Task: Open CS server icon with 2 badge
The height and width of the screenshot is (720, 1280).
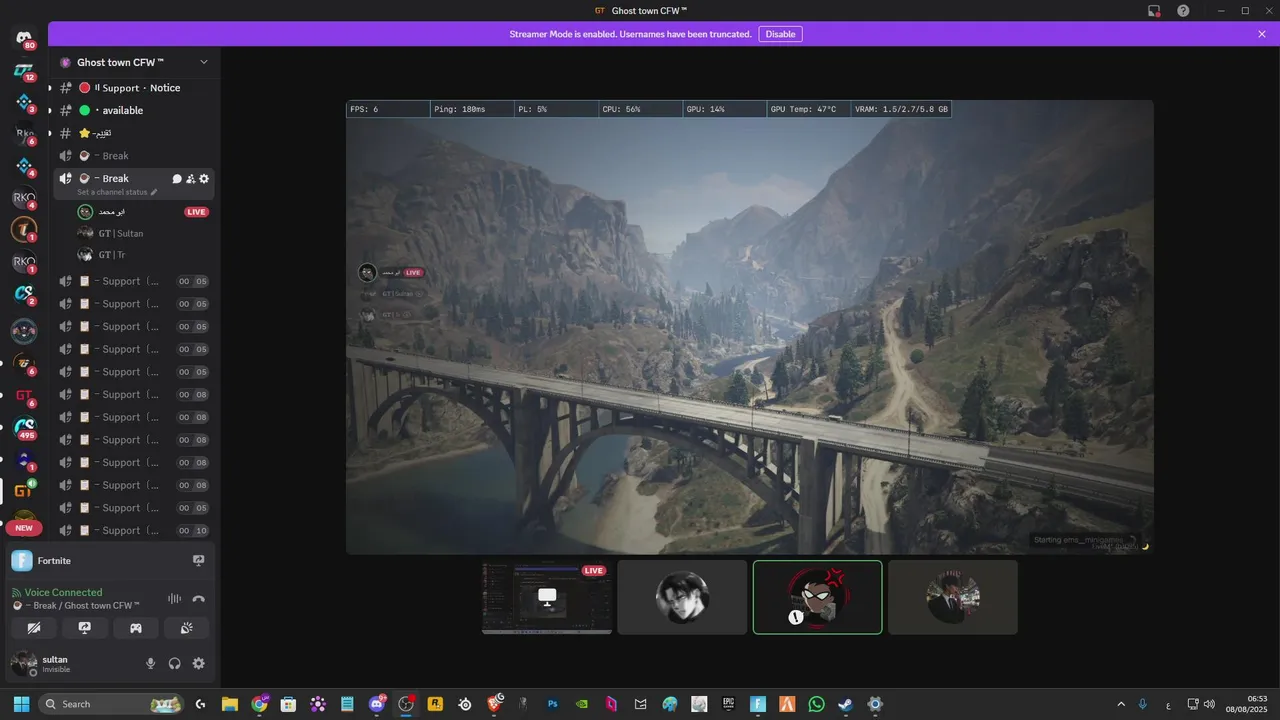Action: (24, 294)
